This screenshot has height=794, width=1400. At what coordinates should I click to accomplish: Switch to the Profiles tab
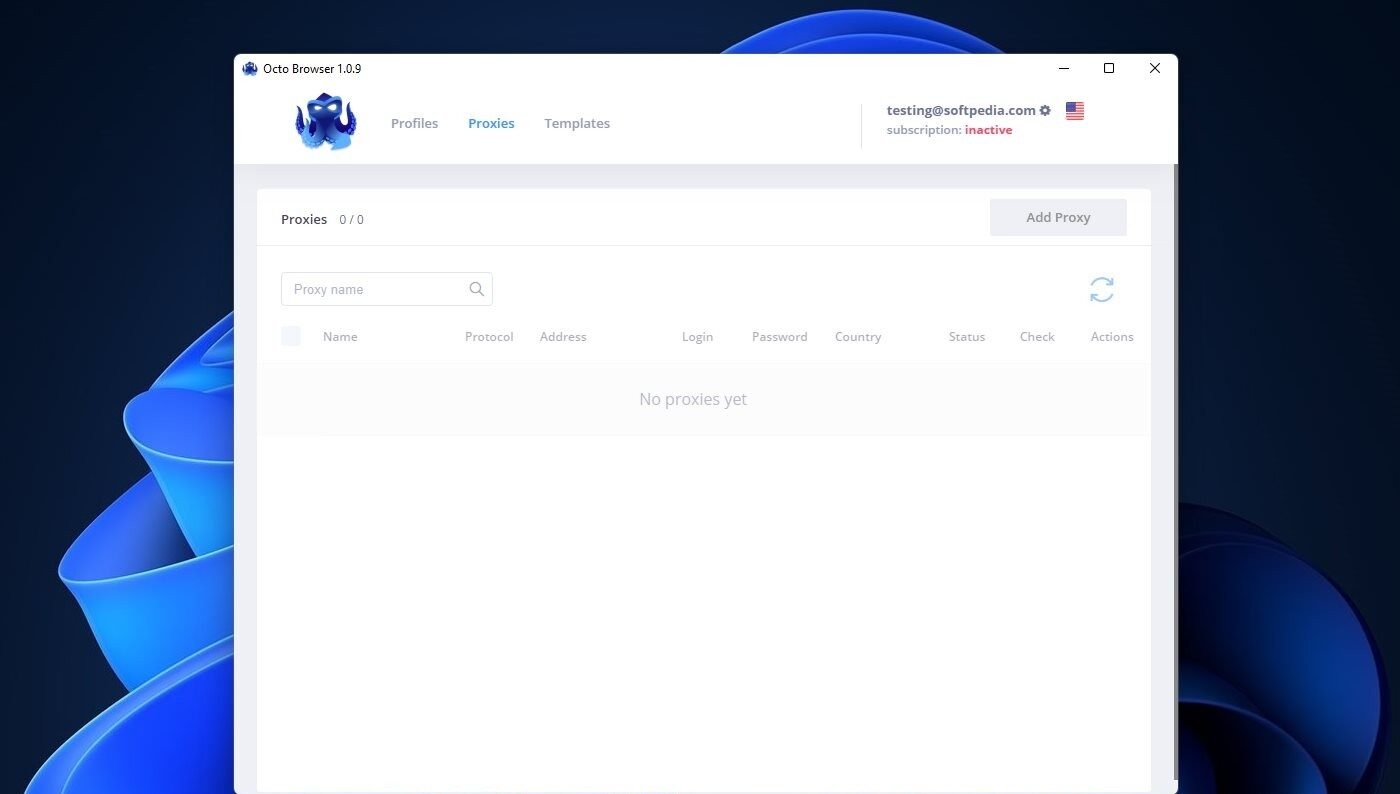414,124
